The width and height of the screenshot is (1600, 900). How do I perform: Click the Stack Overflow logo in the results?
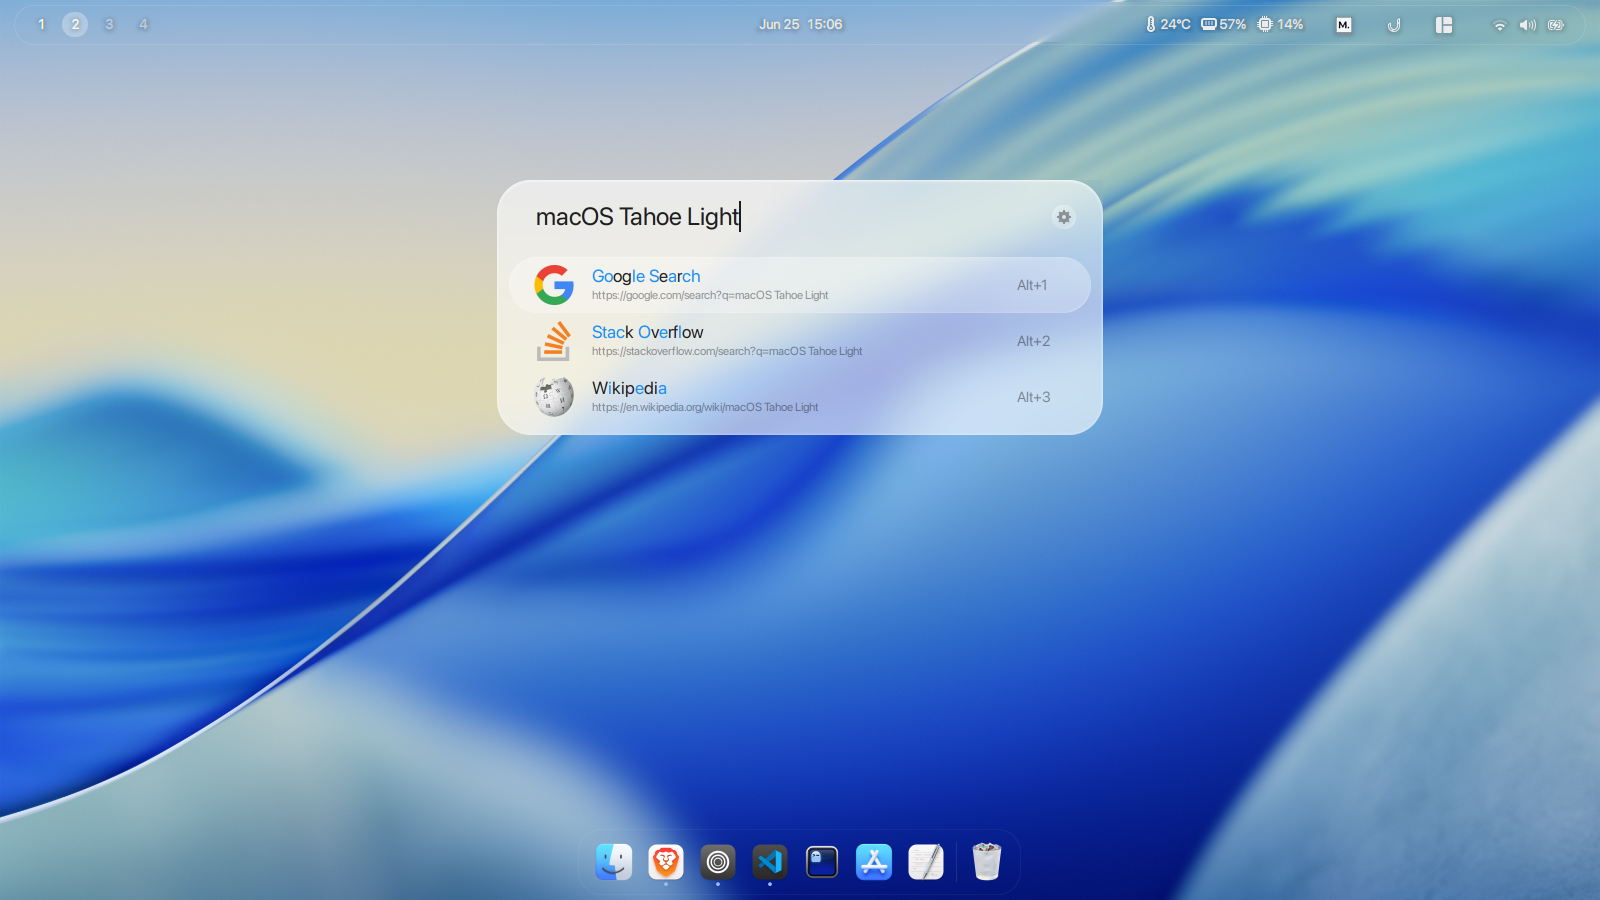[553, 341]
